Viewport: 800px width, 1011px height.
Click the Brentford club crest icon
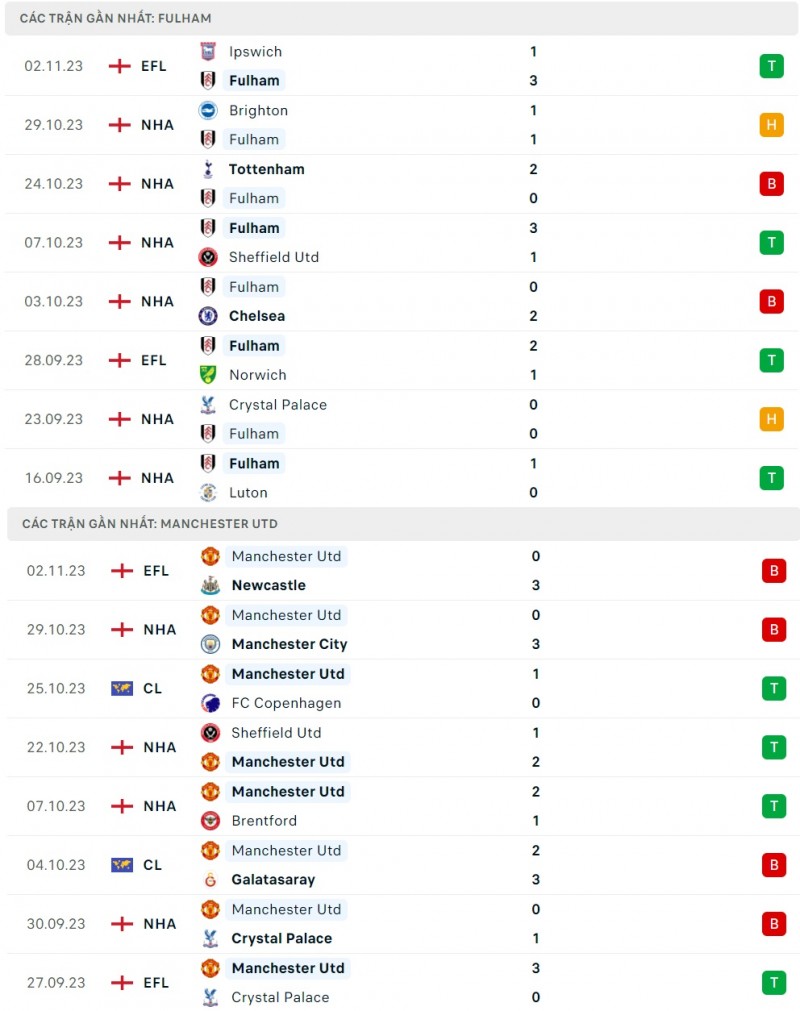pyautogui.click(x=210, y=821)
